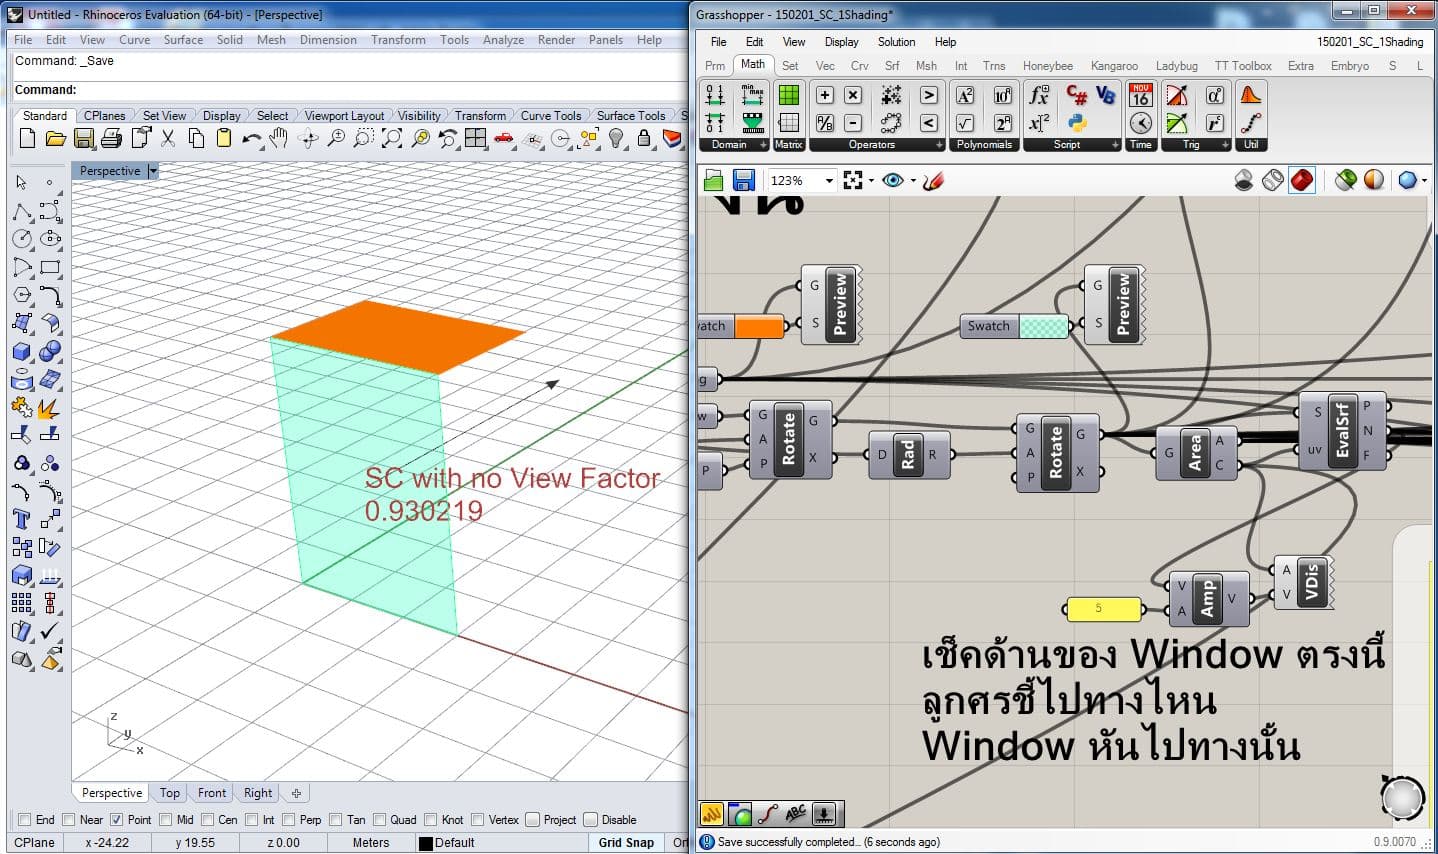The image size is (1438, 854).
Task: Switch to the Top viewport tab
Action: 170,793
